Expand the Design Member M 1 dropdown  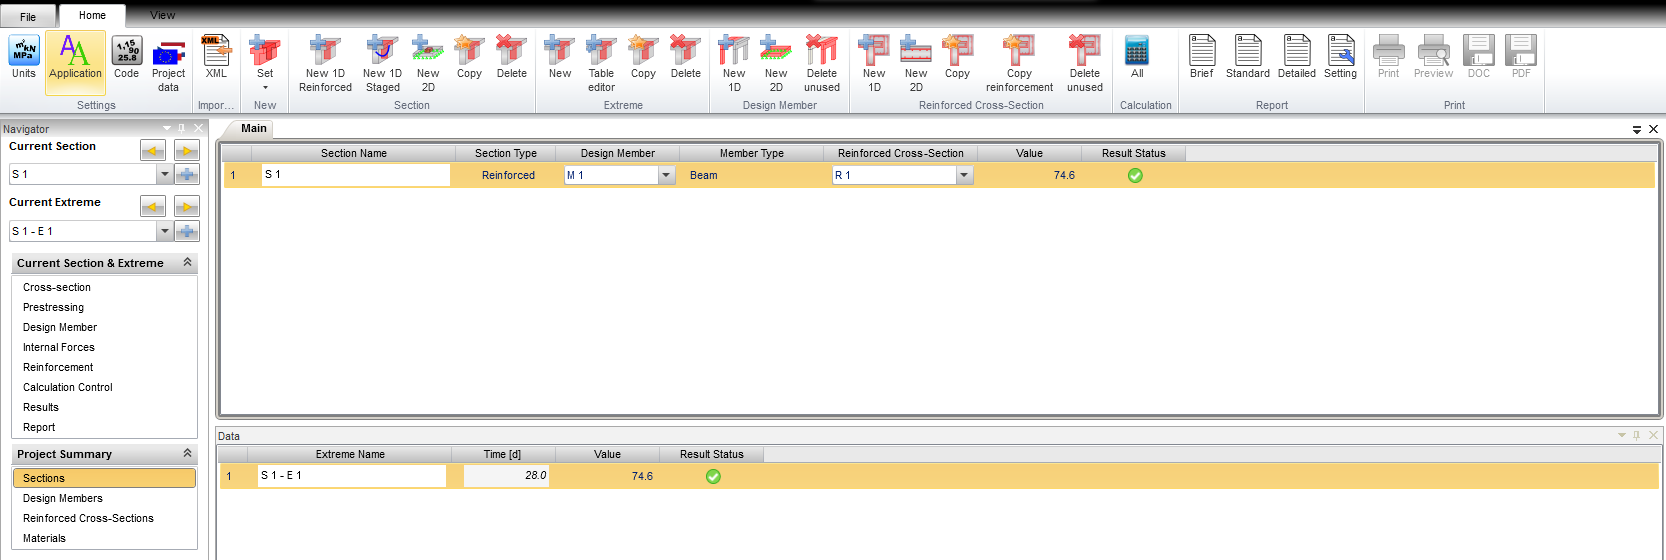[x=666, y=176]
